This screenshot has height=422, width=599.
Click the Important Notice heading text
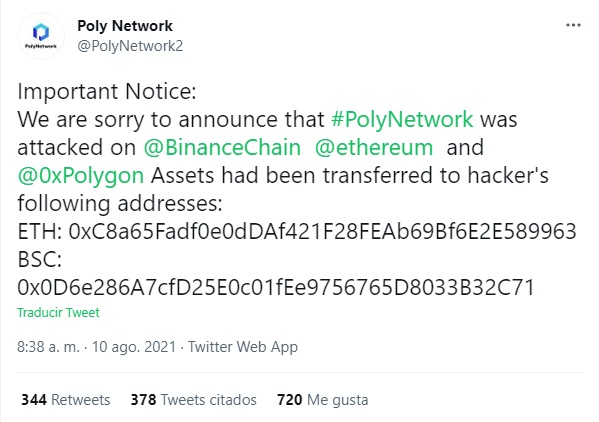[107, 91]
